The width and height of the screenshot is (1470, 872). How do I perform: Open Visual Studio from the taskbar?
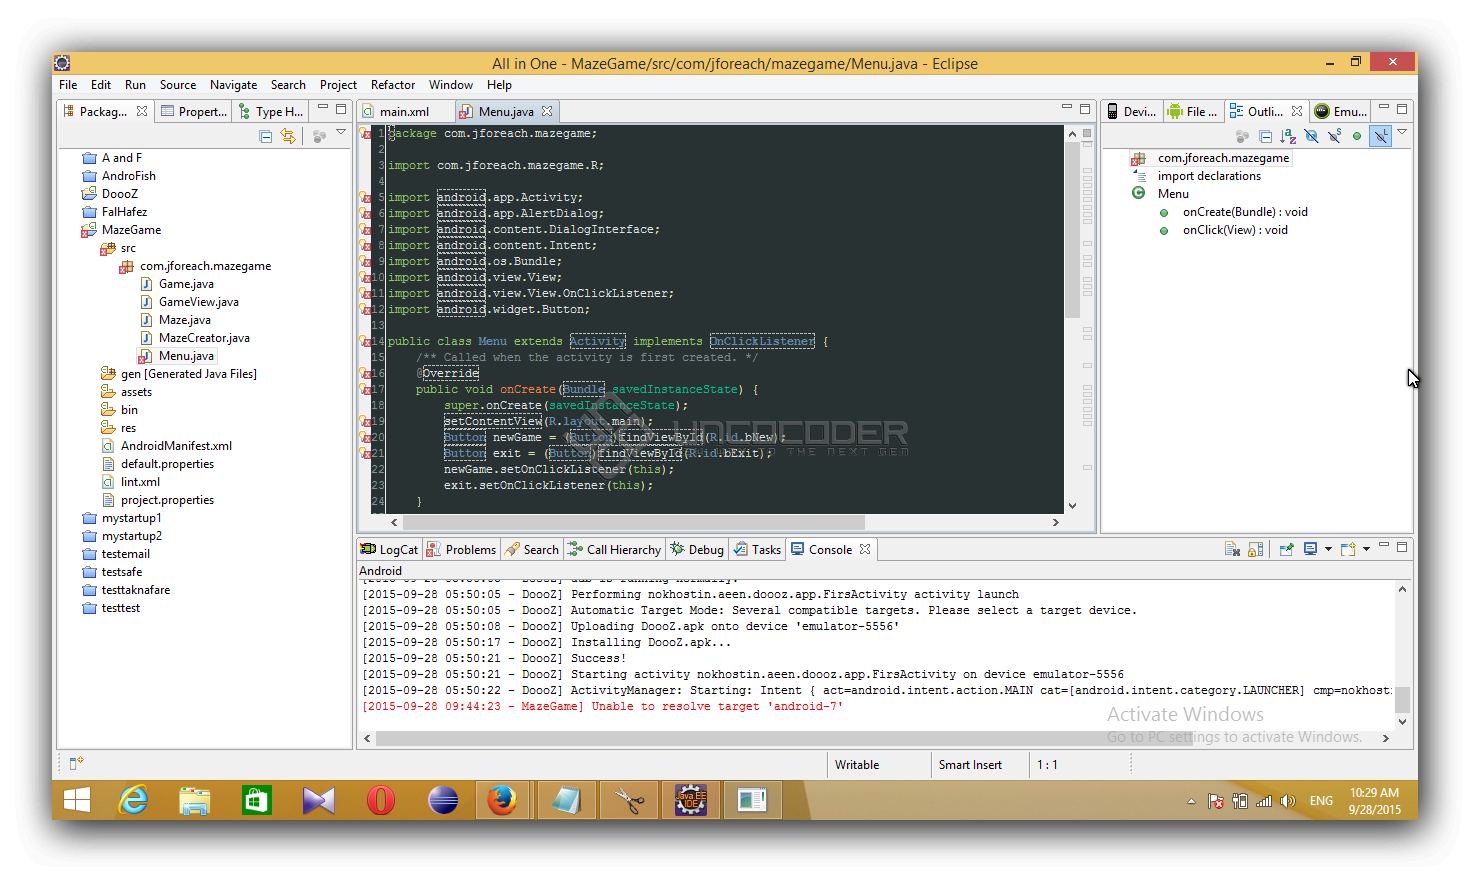click(x=319, y=800)
